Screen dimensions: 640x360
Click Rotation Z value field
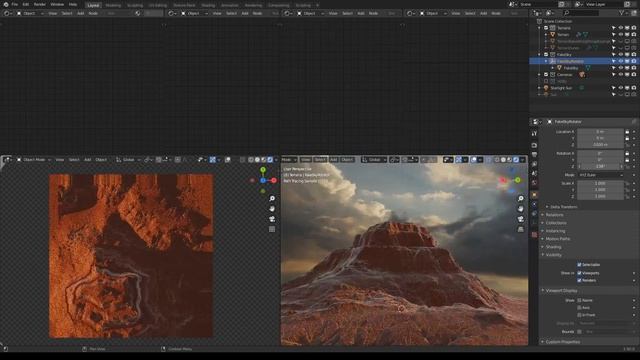point(600,167)
